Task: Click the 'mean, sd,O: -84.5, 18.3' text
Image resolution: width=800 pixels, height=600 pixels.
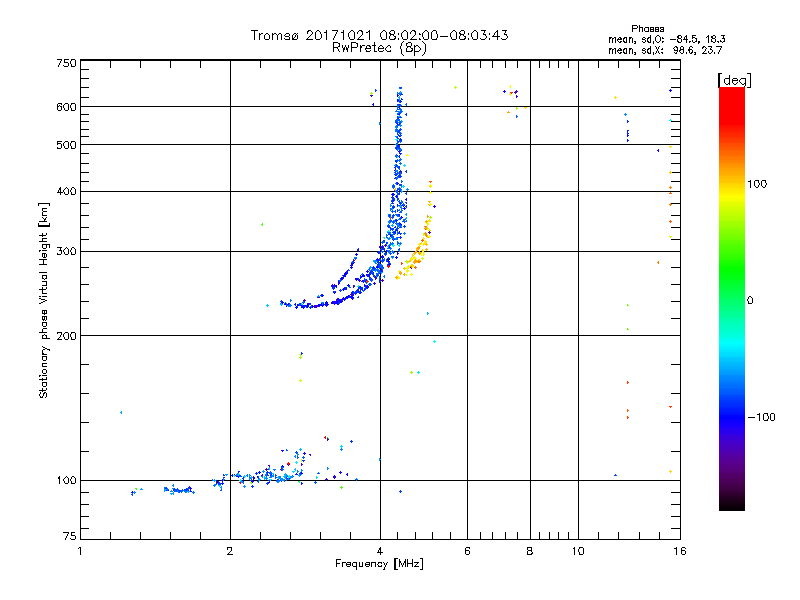Action: tap(667, 39)
